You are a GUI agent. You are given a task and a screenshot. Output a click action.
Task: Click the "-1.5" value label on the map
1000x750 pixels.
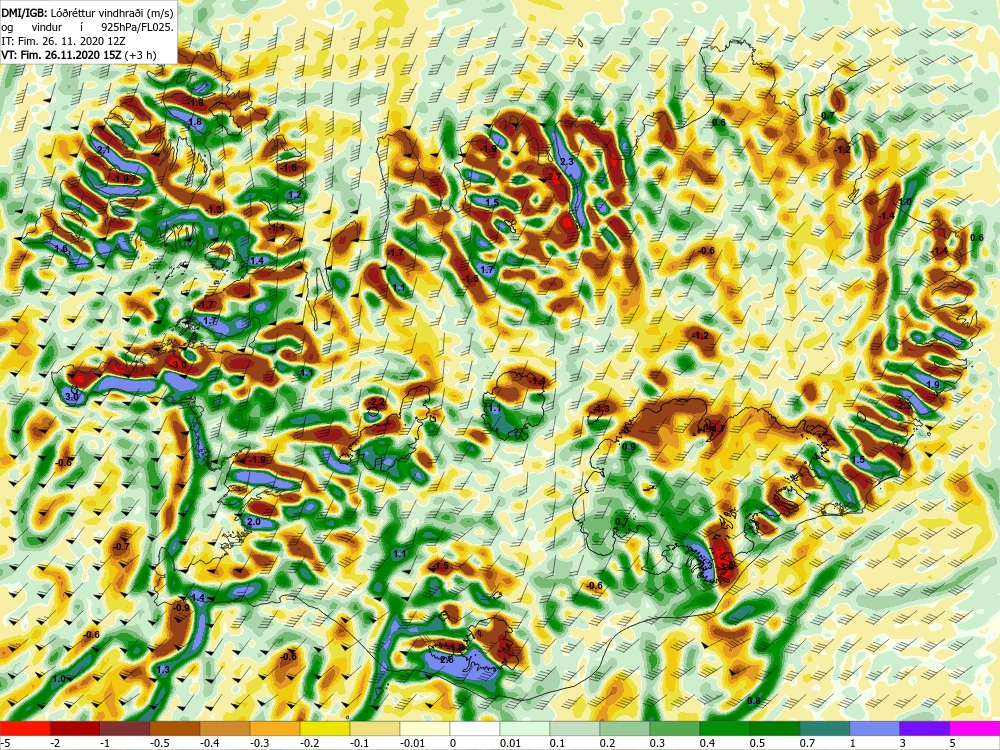click(x=441, y=566)
